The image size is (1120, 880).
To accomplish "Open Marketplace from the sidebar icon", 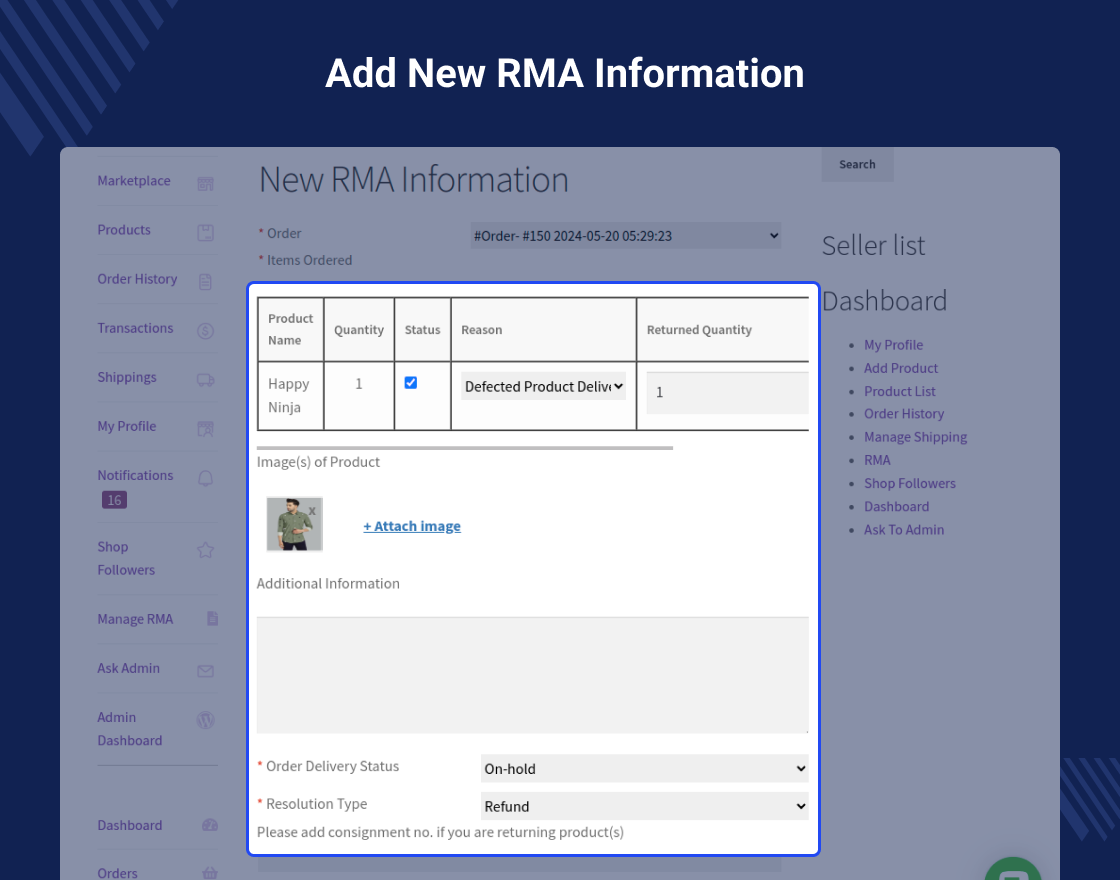I will [205, 183].
